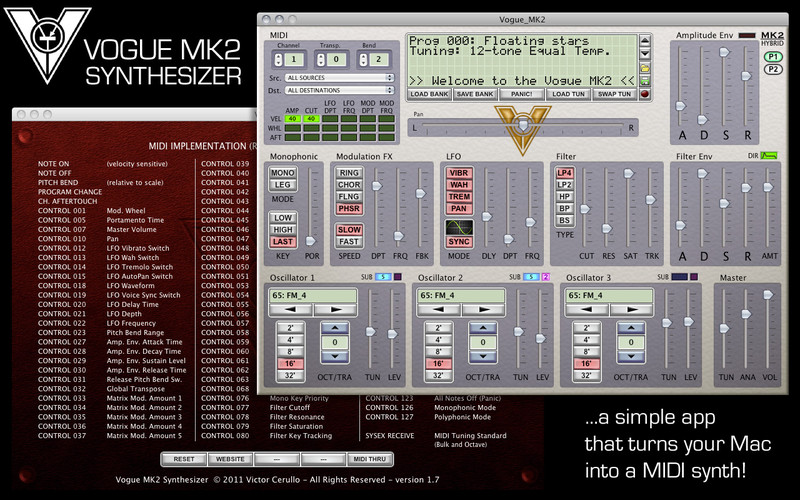
Task: Select the 8' octave for Oscillator 3
Action: [x=586, y=352]
